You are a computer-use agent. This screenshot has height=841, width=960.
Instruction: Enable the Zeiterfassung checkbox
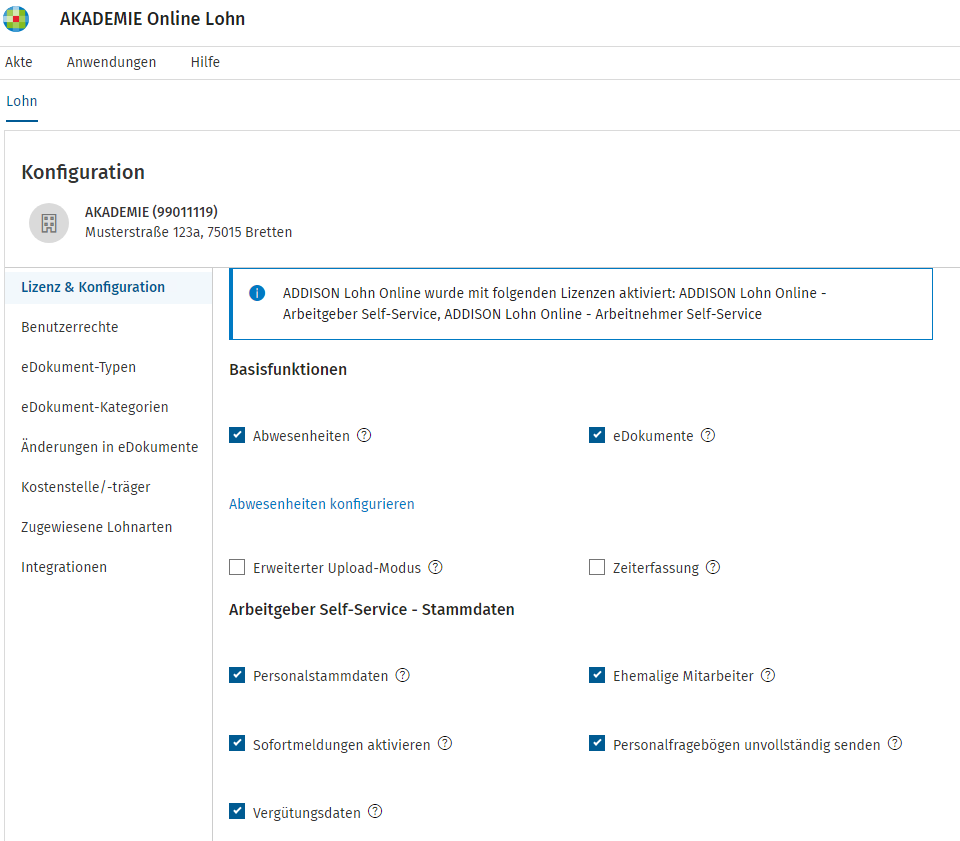coord(597,567)
